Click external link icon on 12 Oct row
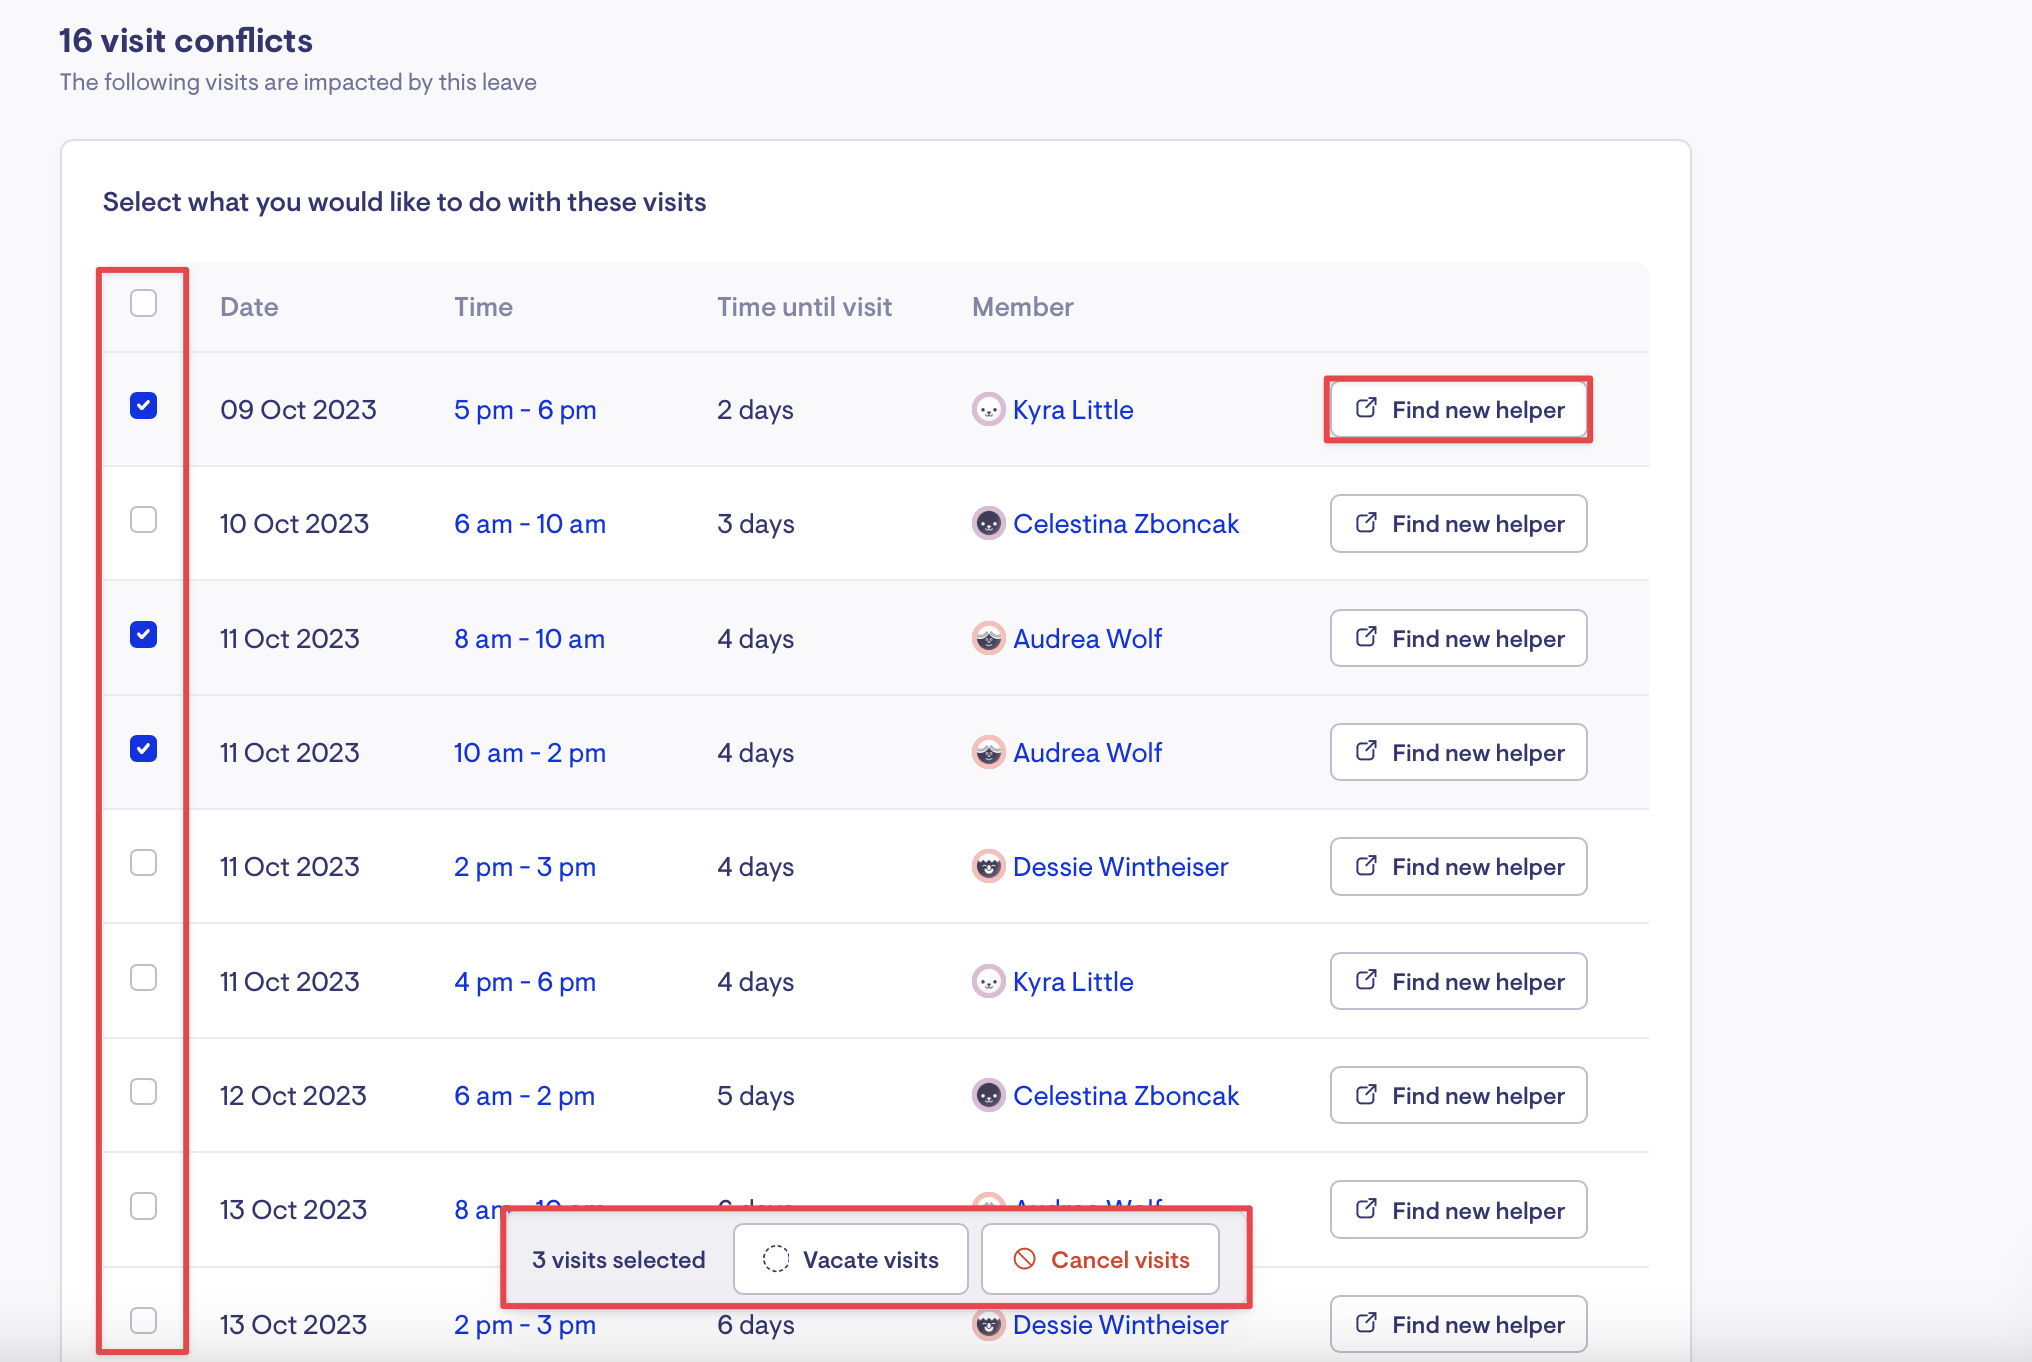The height and width of the screenshot is (1362, 2032). pyautogui.click(x=1366, y=1095)
